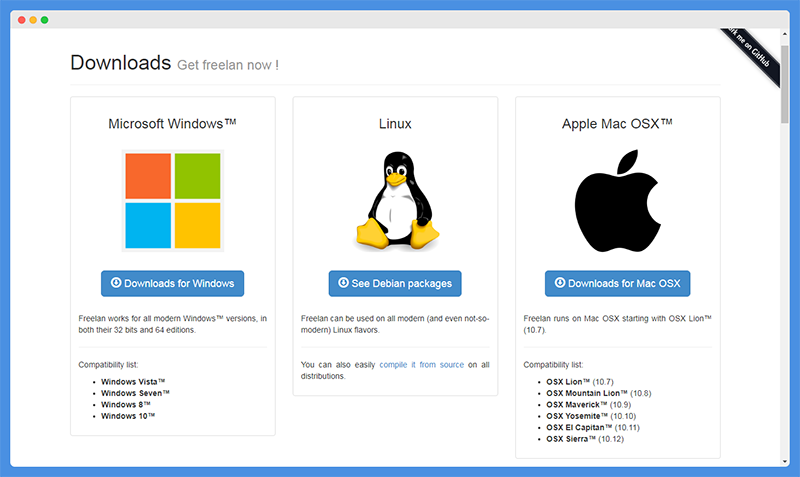Click the Apple logo image
800x477 pixels.
(617, 200)
